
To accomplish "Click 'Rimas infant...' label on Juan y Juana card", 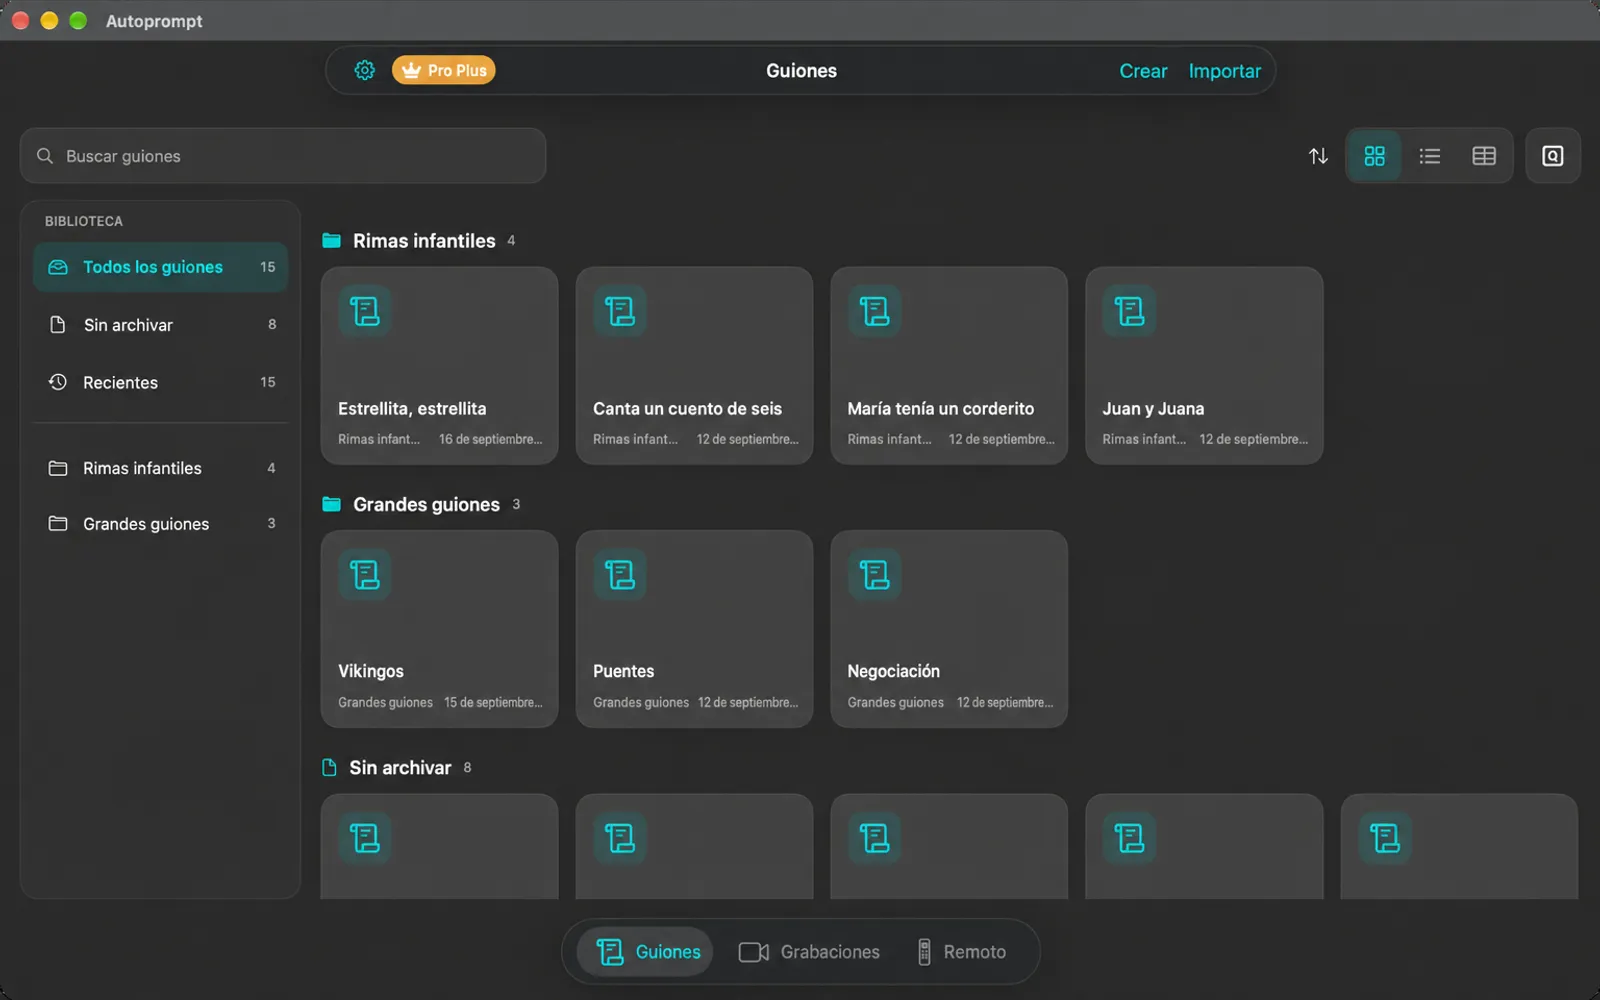I will coord(1144,439).
